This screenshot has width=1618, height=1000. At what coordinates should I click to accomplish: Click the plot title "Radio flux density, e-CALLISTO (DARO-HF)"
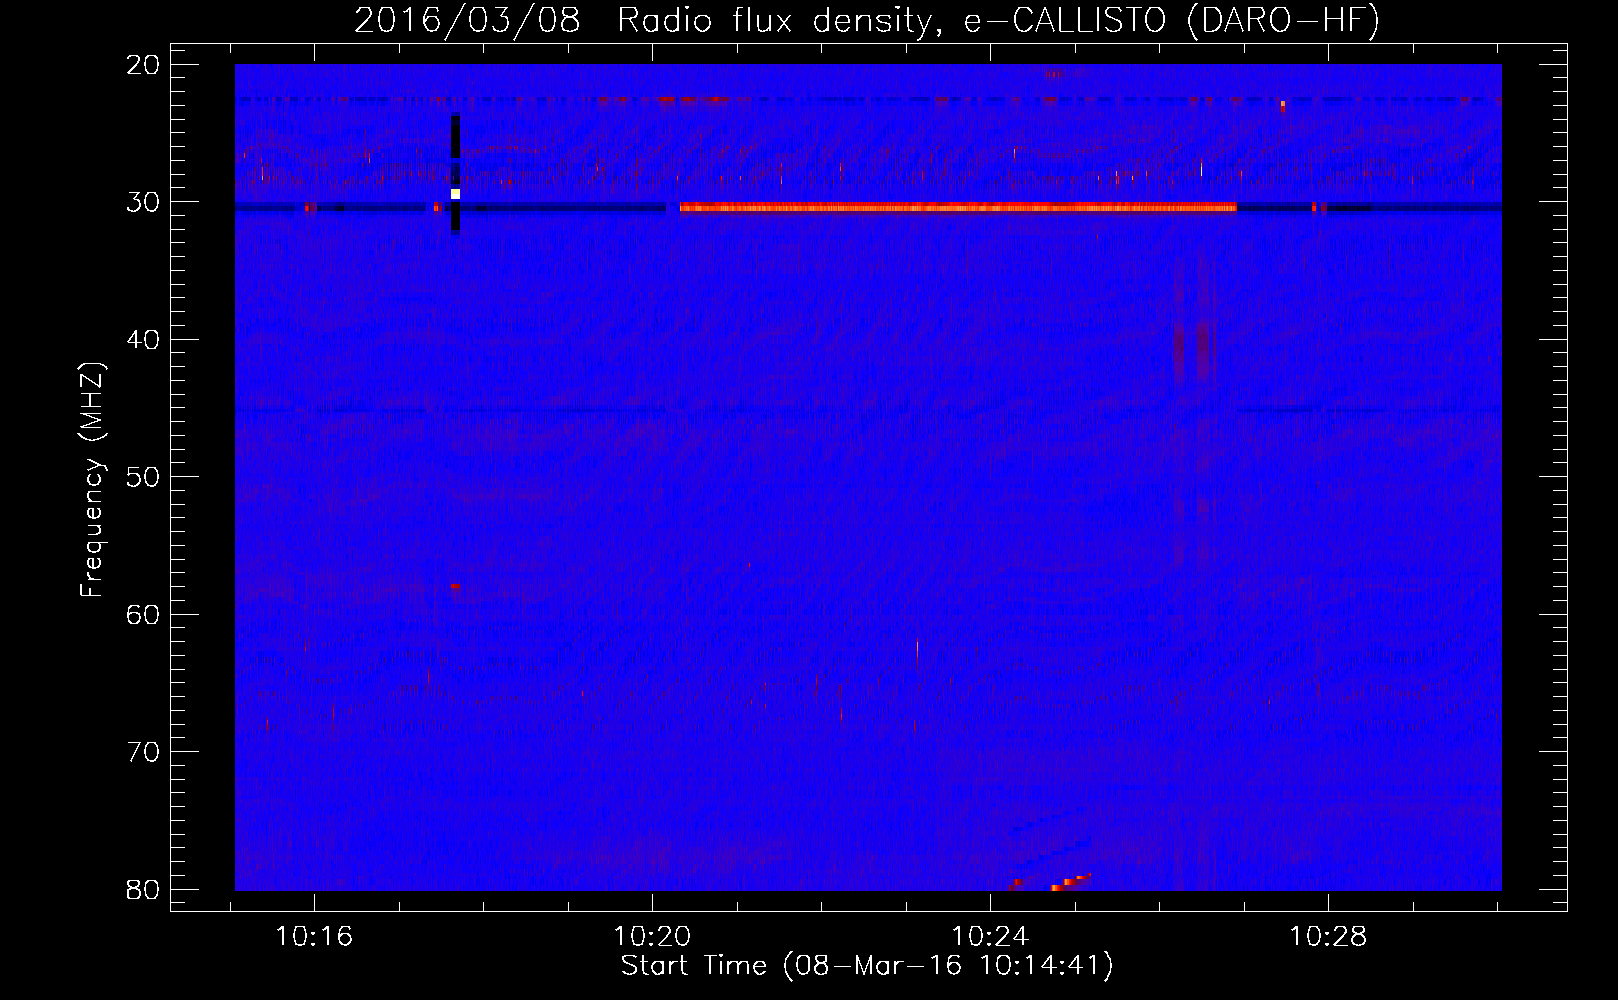click(998, 20)
